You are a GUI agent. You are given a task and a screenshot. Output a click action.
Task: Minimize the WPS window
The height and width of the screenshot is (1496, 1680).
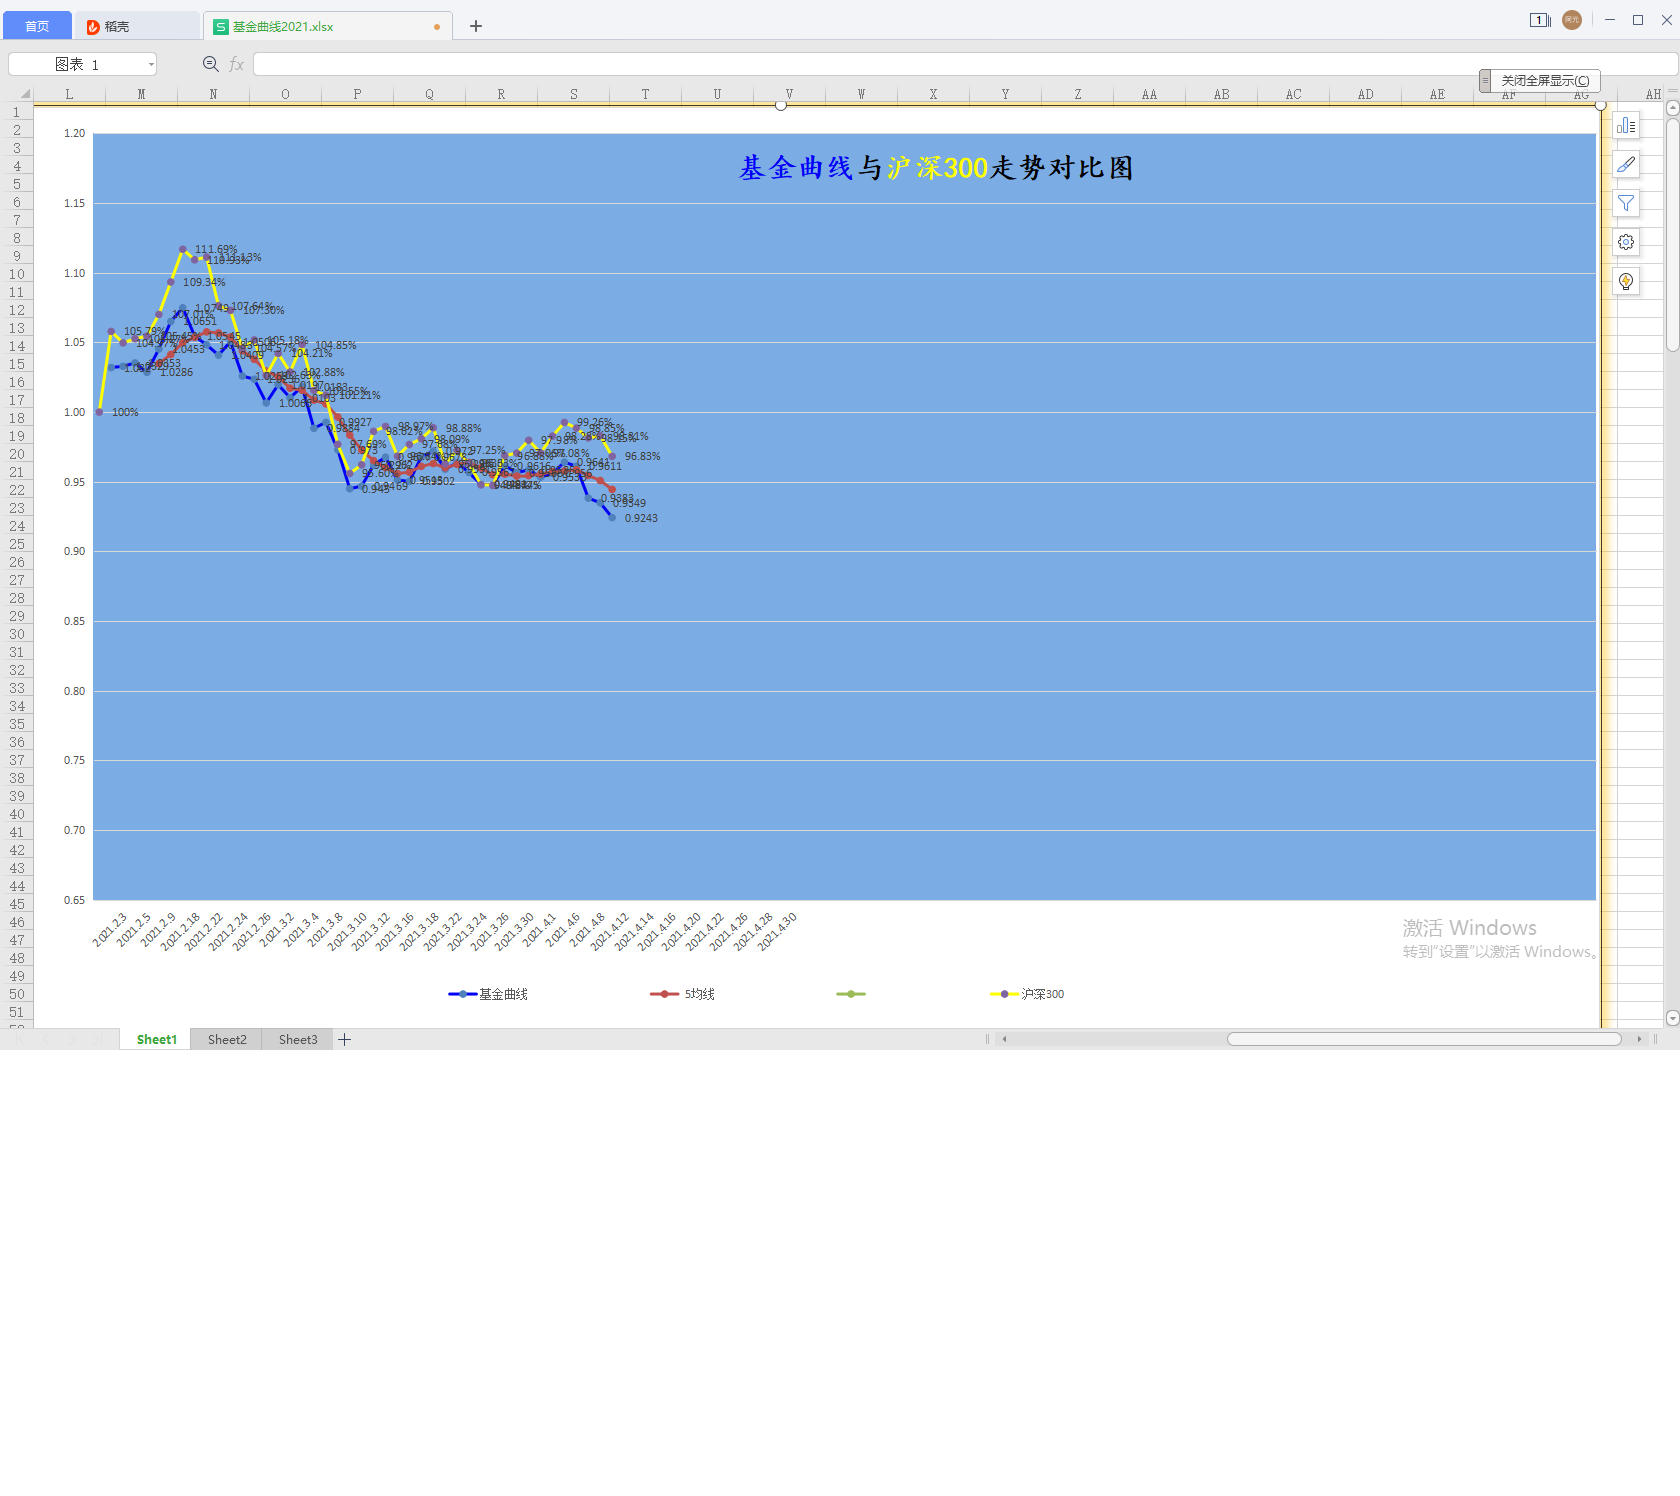pos(1610,20)
